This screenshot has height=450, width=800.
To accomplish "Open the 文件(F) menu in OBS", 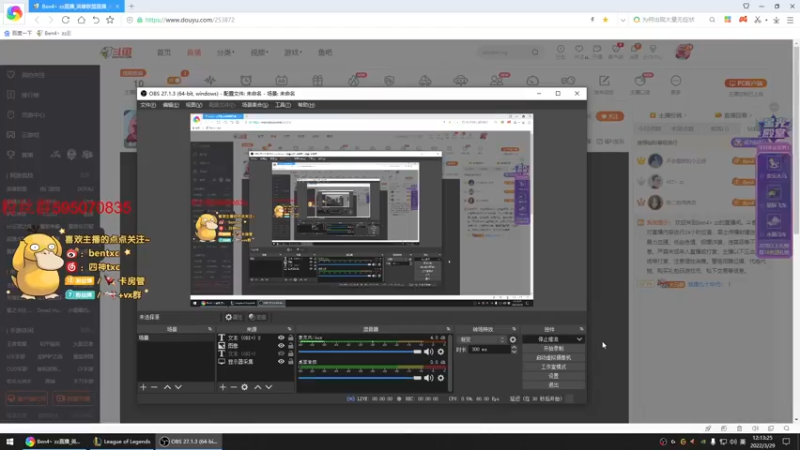I will [147, 105].
